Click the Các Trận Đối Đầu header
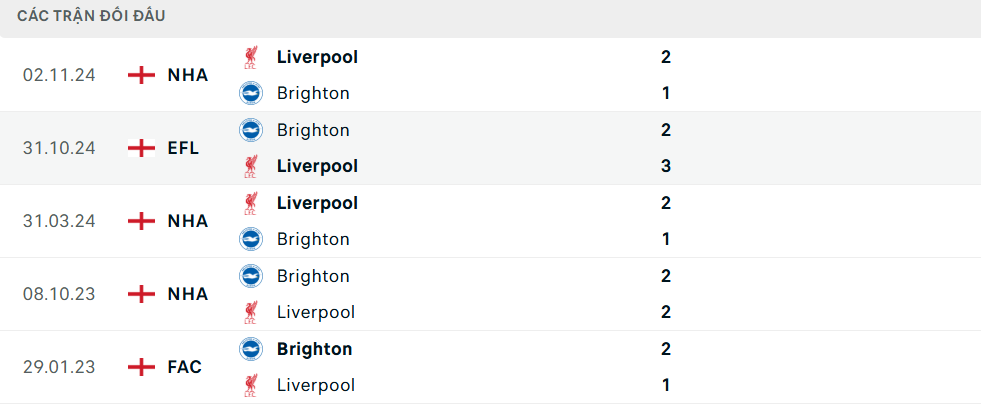The width and height of the screenshot is (981, 406). [91, 16]
